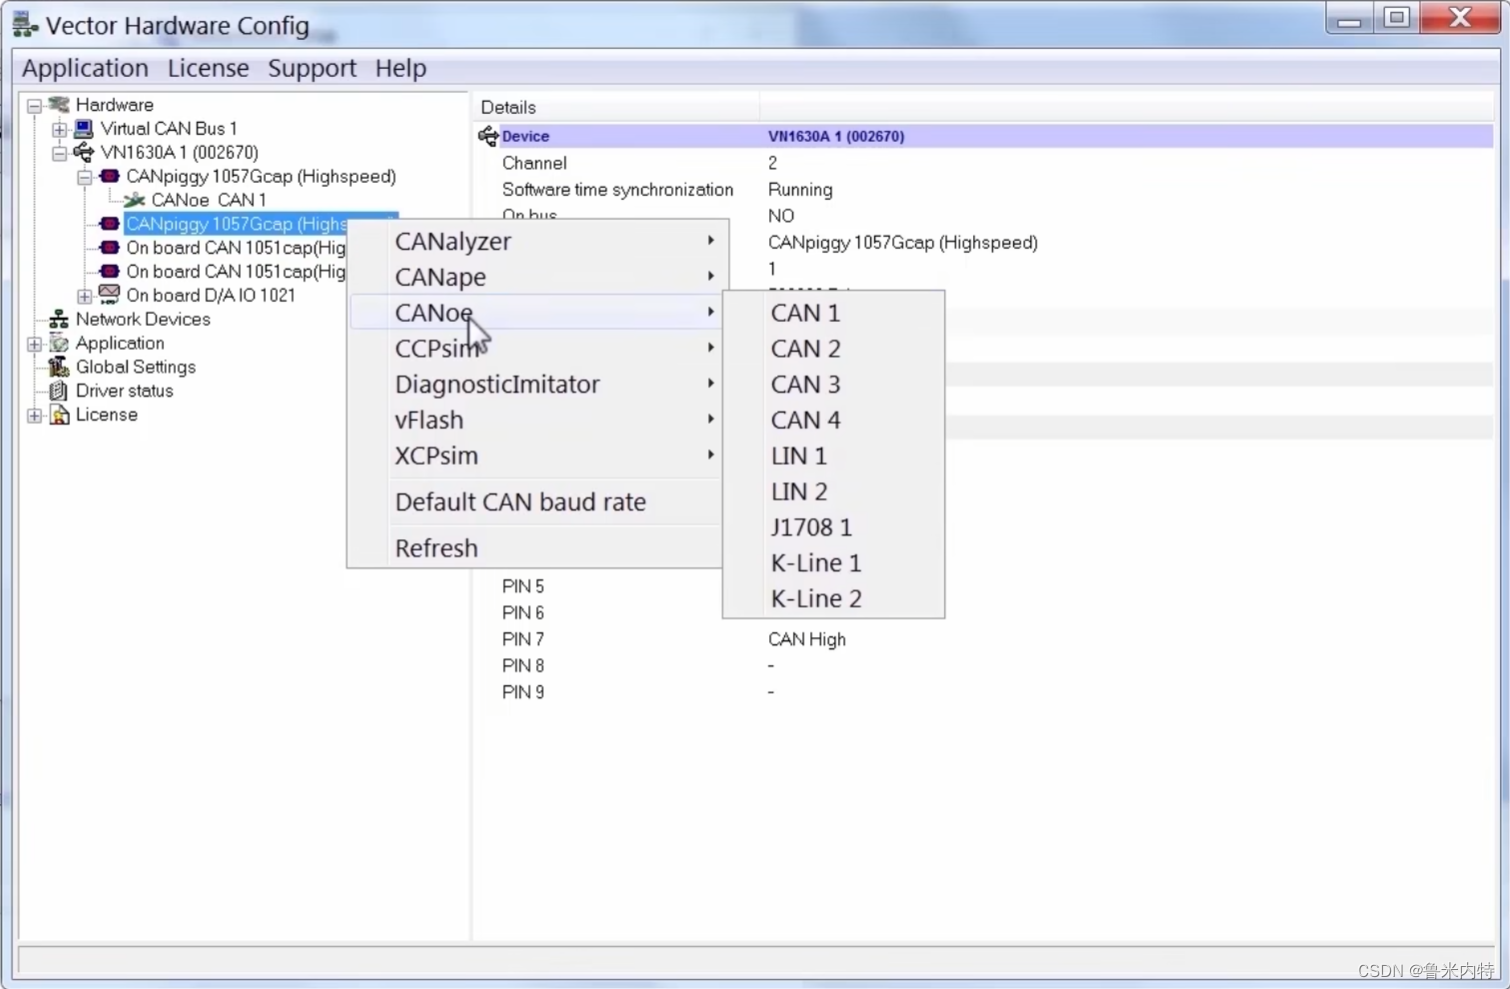
Task: Select vFlash in context menu
Action: point(535,420)
